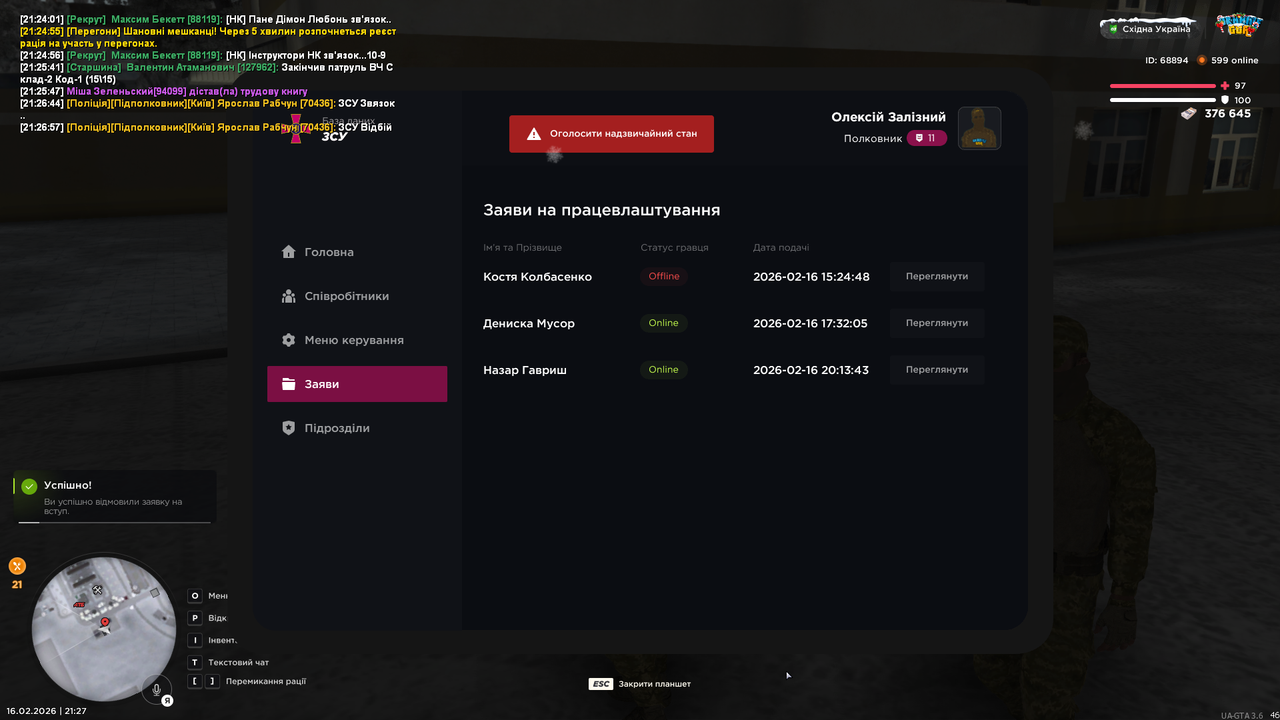Click the Offline status of Костя Колбасенко
This screenshot has width=1280, height=720.
(x=664, y=276)
